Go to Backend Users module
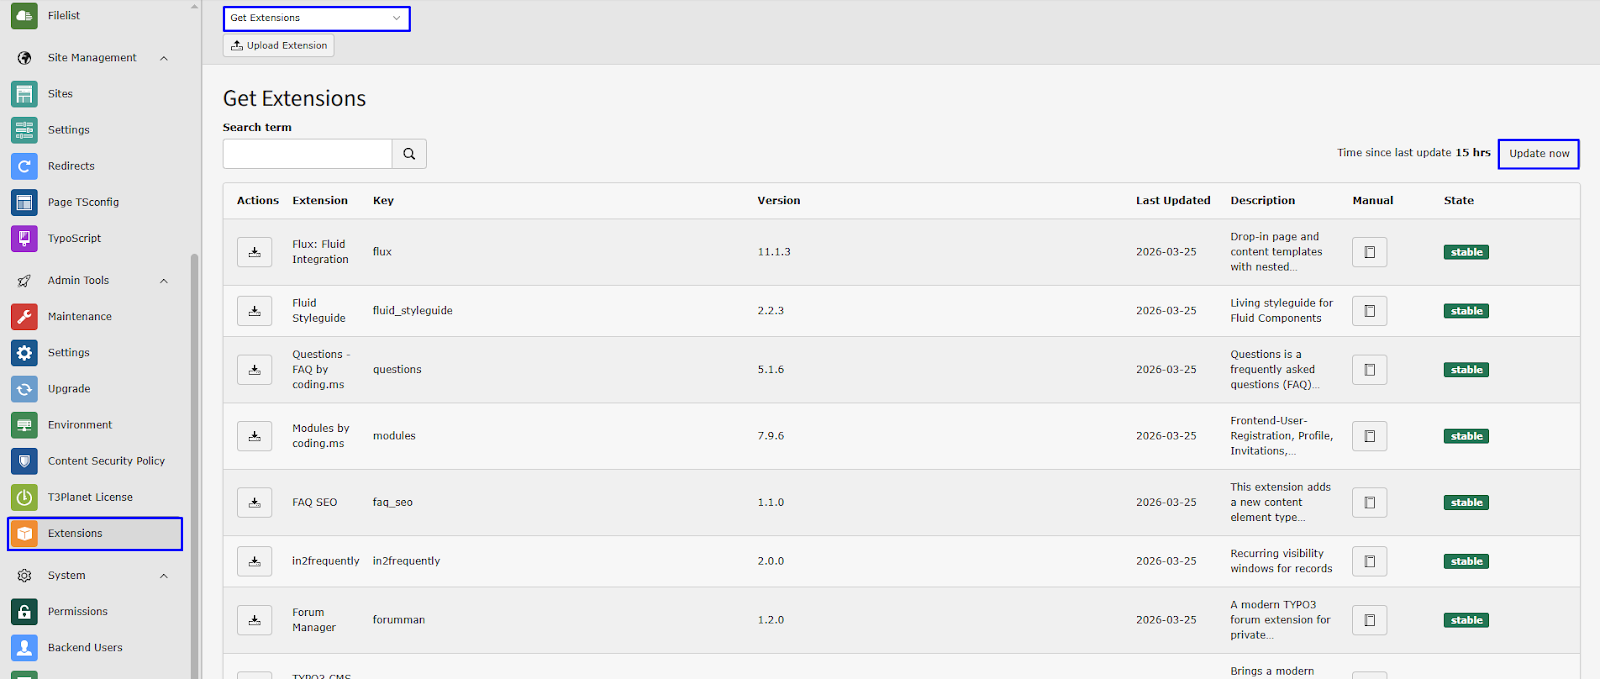1600x679 pixels. click(x=85, y=648)
